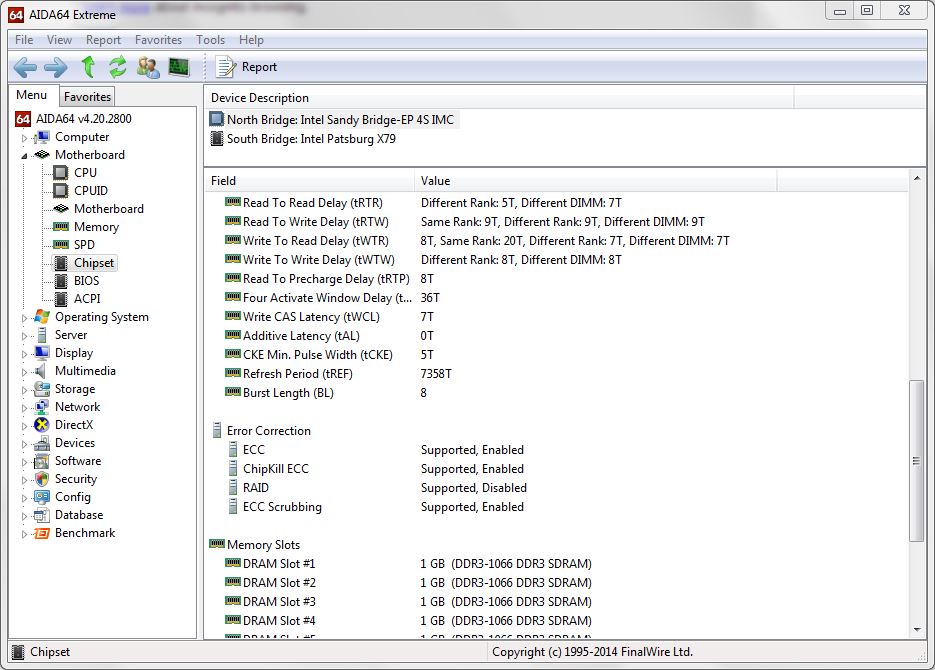Click the Security shield icon
This screenshot has height=670, width=935.
(42, 479)
